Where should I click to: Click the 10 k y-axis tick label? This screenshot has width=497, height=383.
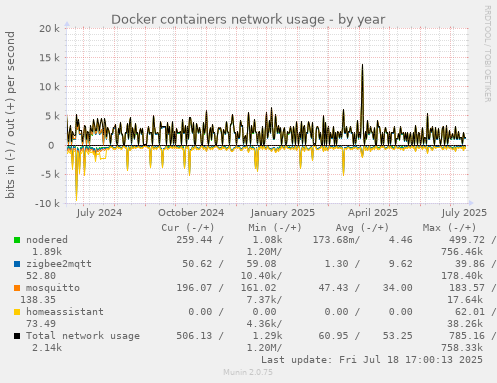click(x=49, y=87)
